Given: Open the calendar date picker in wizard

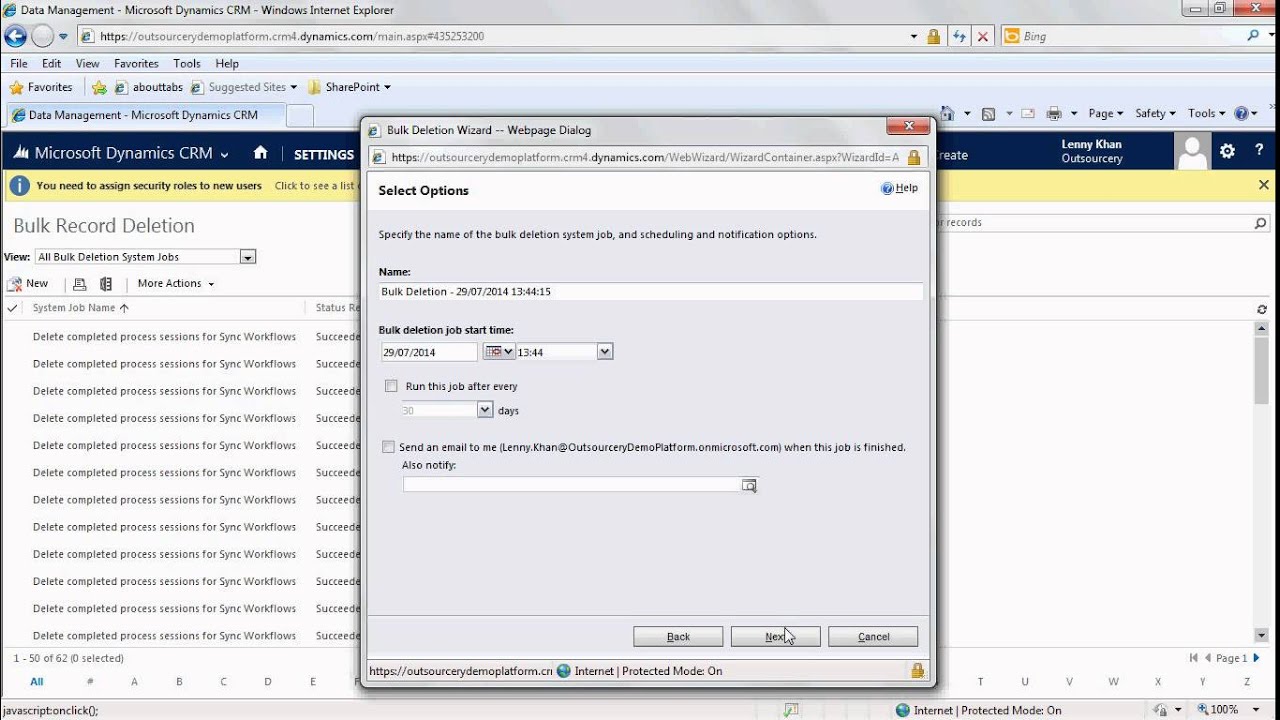Looking at the screenshot, I should (x=499, y=352).
